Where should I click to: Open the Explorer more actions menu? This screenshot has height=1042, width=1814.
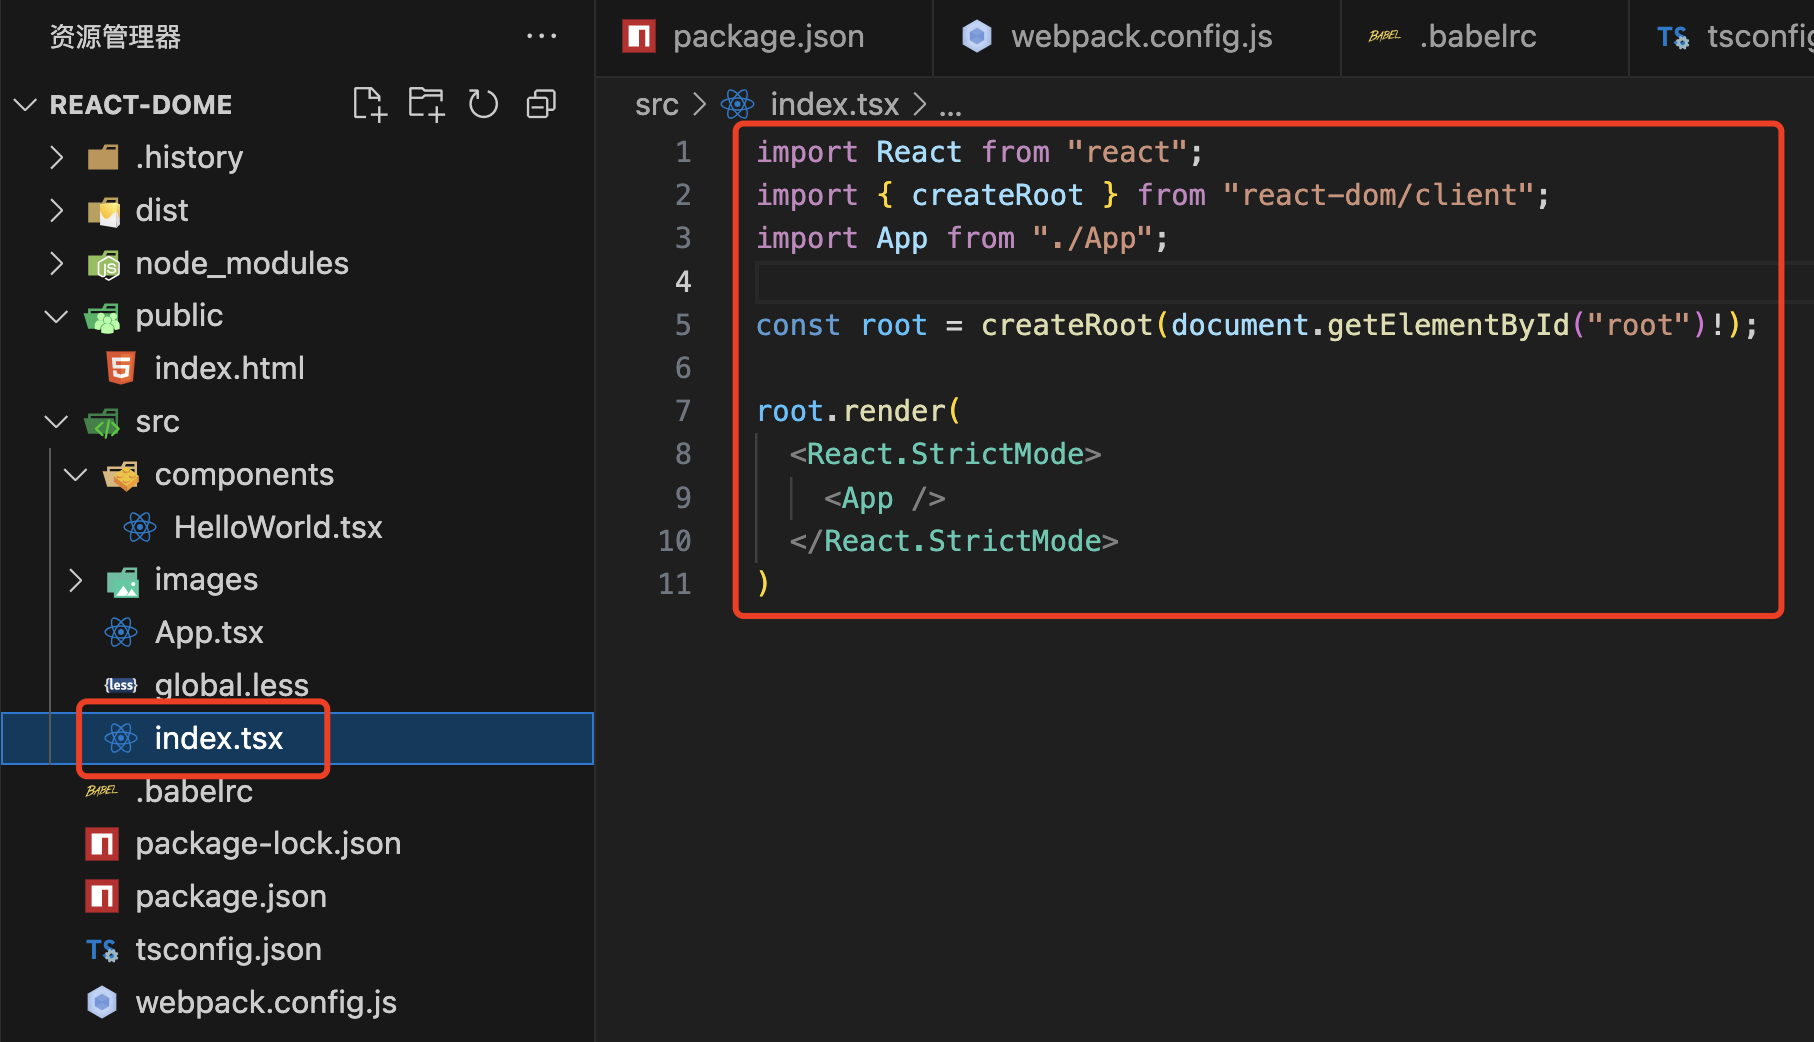(541, 36)
